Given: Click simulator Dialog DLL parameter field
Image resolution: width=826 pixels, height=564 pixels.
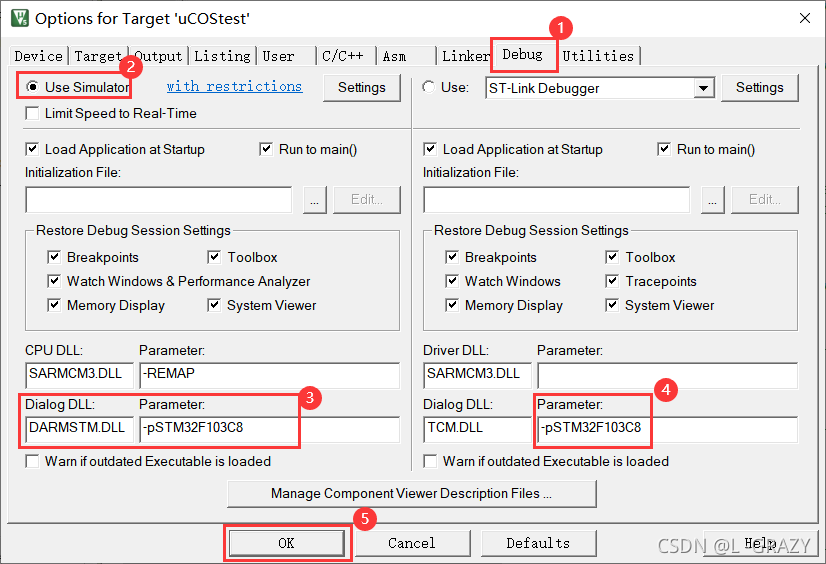Looking at the screenshot, I should pos(269,429).
